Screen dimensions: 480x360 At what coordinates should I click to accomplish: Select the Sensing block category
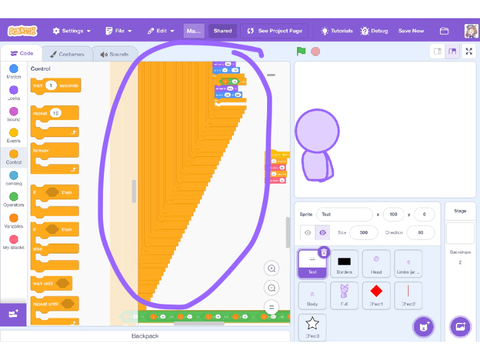pos(14,178)
